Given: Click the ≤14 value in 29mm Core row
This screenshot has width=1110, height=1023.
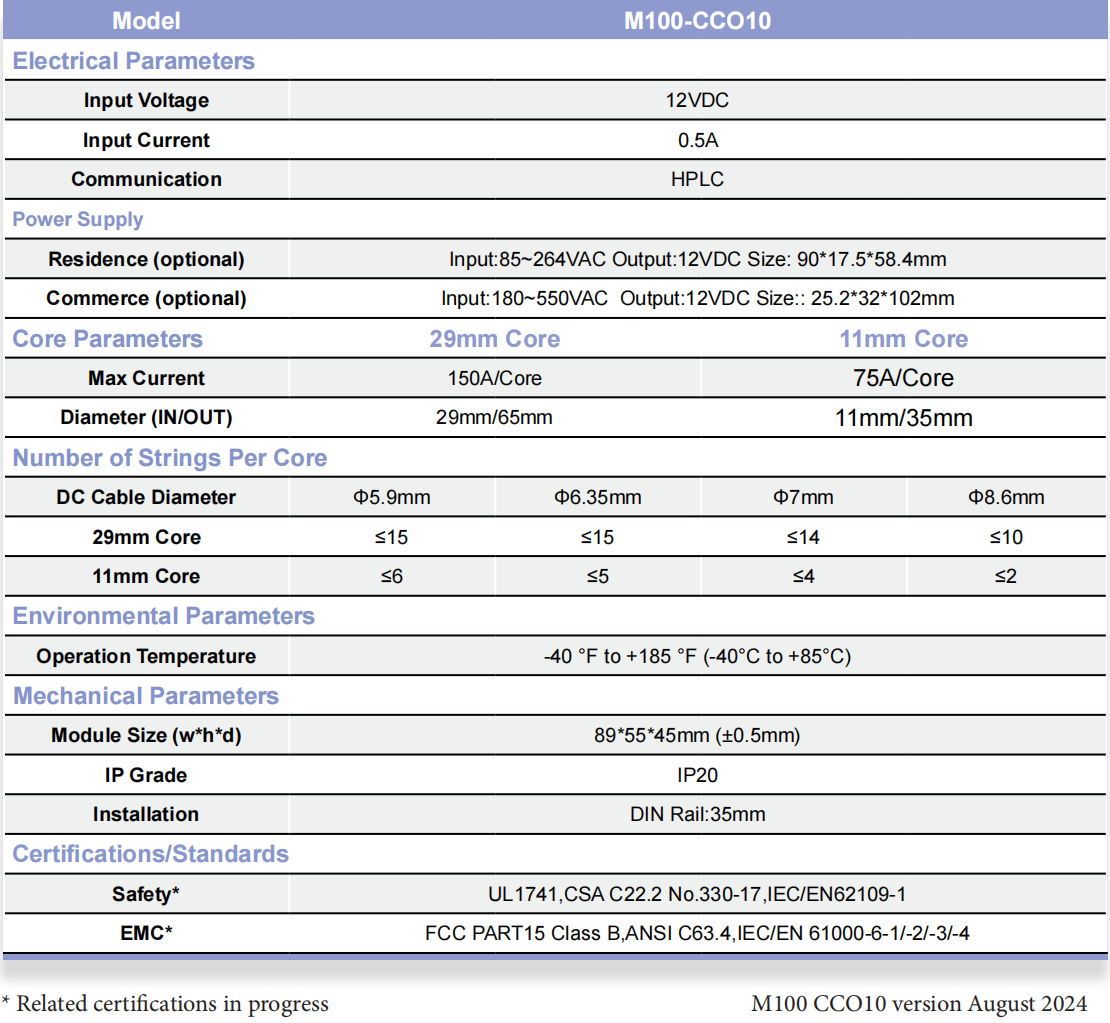Looking at the screenshot, I should [x=803, y=537].
